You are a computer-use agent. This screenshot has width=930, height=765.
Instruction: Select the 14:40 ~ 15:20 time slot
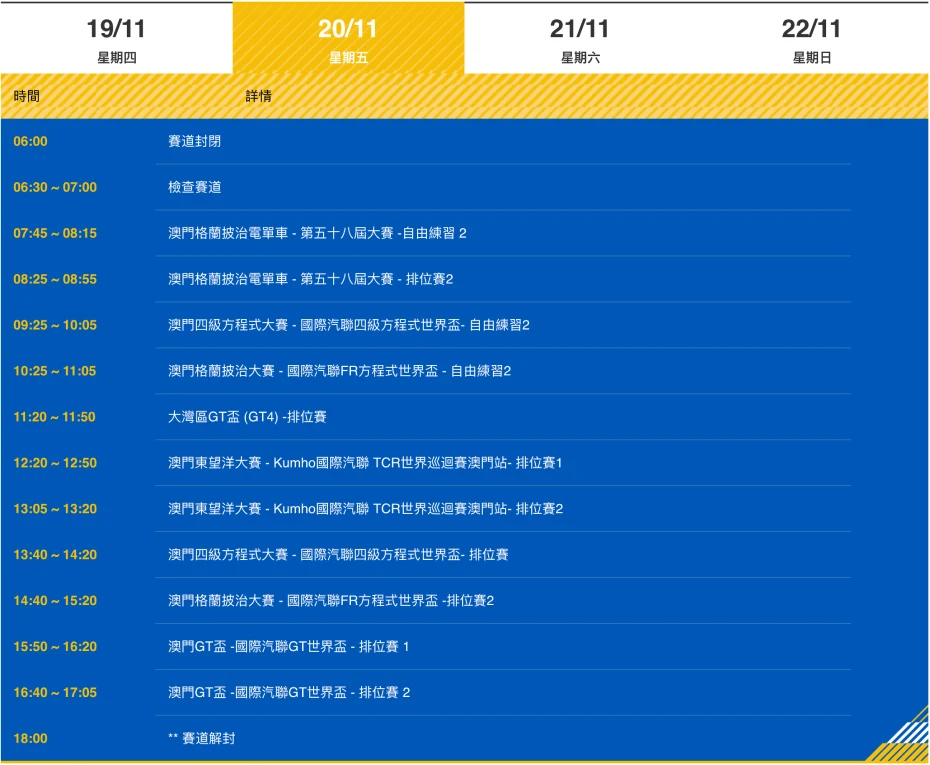click(55, 601)
